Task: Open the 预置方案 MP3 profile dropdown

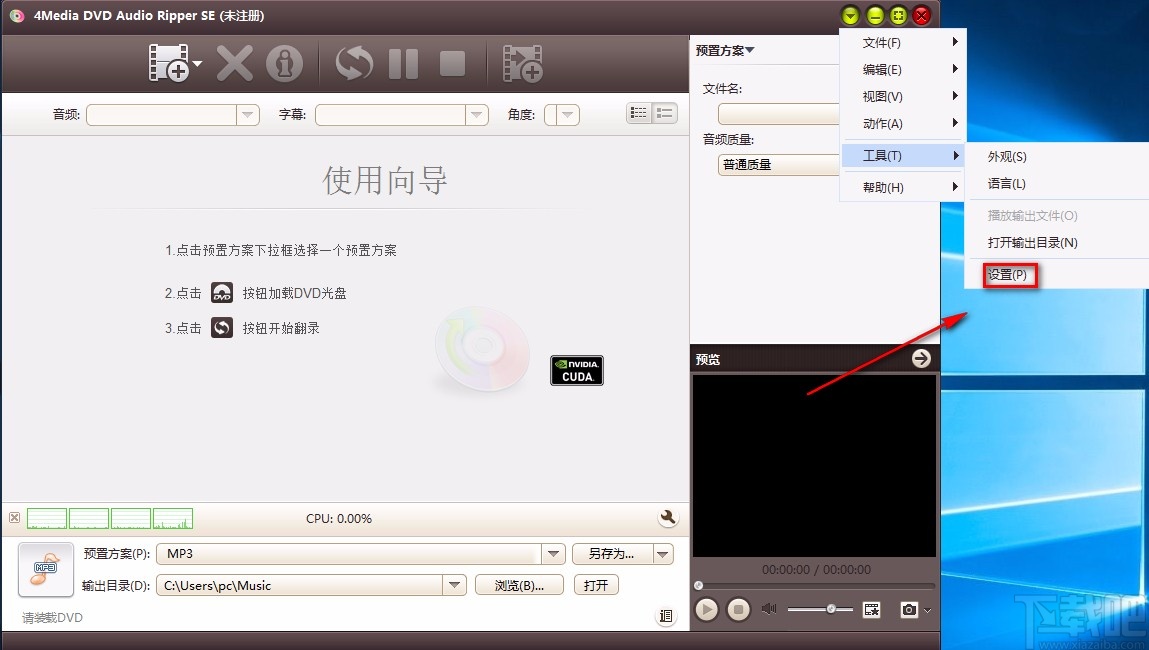Action: (x=553, y=553)
